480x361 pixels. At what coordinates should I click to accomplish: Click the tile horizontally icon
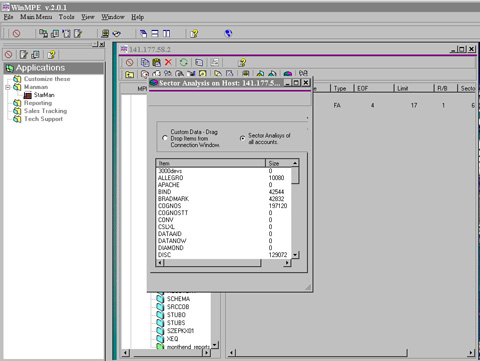155,33
